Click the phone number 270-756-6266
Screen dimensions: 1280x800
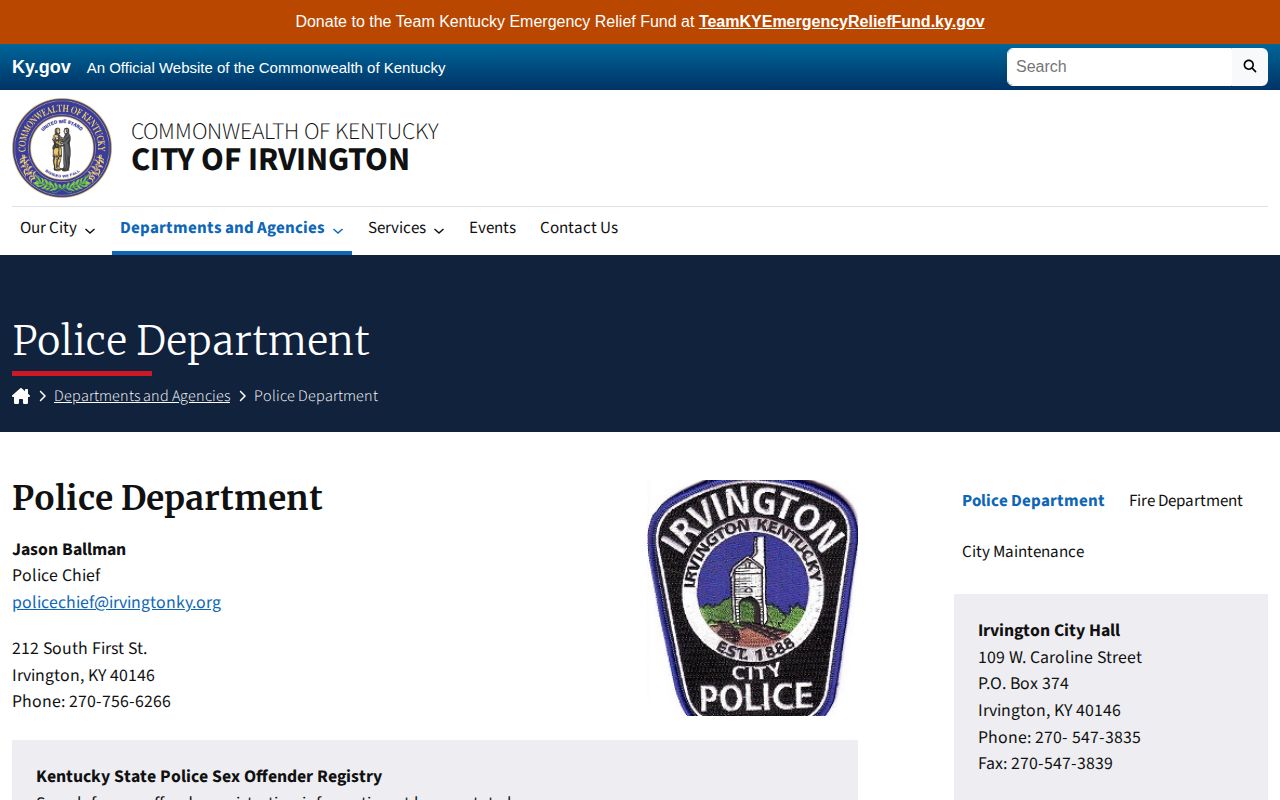point(120,701)
